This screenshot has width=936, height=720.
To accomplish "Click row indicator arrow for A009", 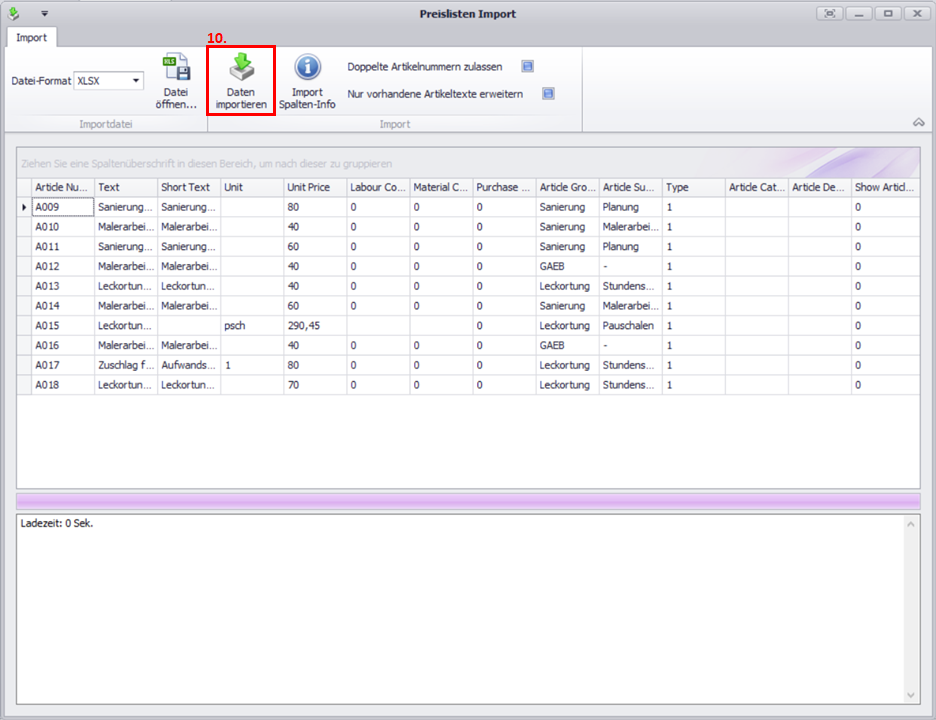I will [x=24, y=207].
